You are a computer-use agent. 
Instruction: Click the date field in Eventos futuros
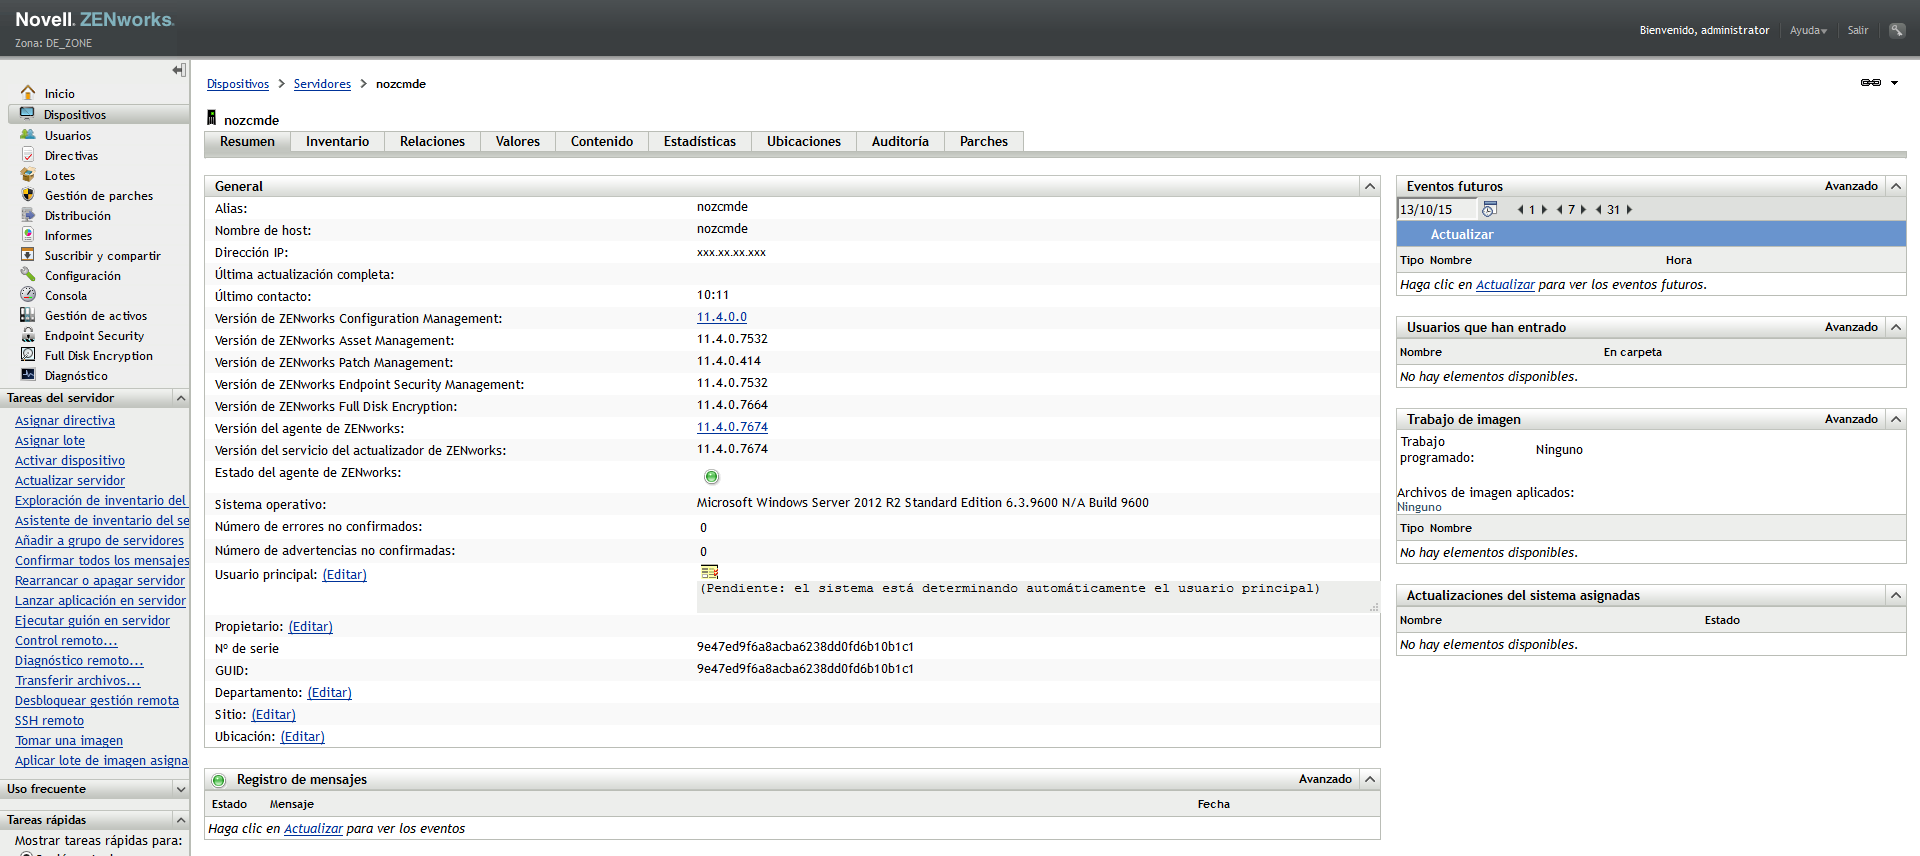1436,210
